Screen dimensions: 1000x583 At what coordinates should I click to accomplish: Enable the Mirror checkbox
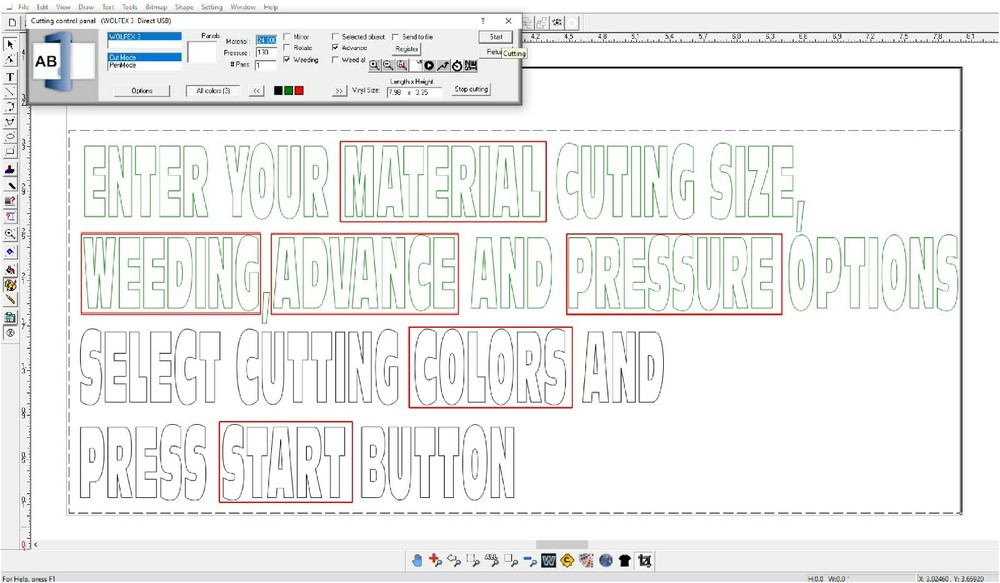click(287, 36)
